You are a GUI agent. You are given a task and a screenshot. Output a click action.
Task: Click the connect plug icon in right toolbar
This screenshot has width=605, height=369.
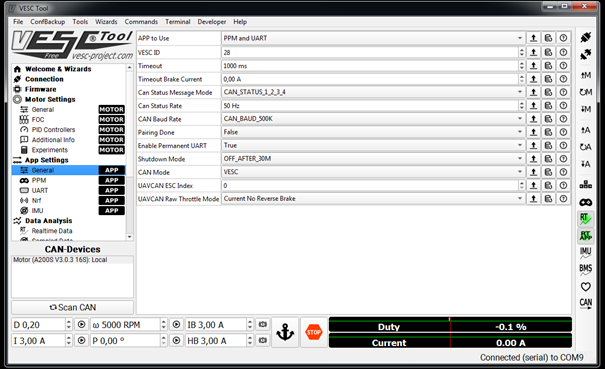[x=585, y=38]
